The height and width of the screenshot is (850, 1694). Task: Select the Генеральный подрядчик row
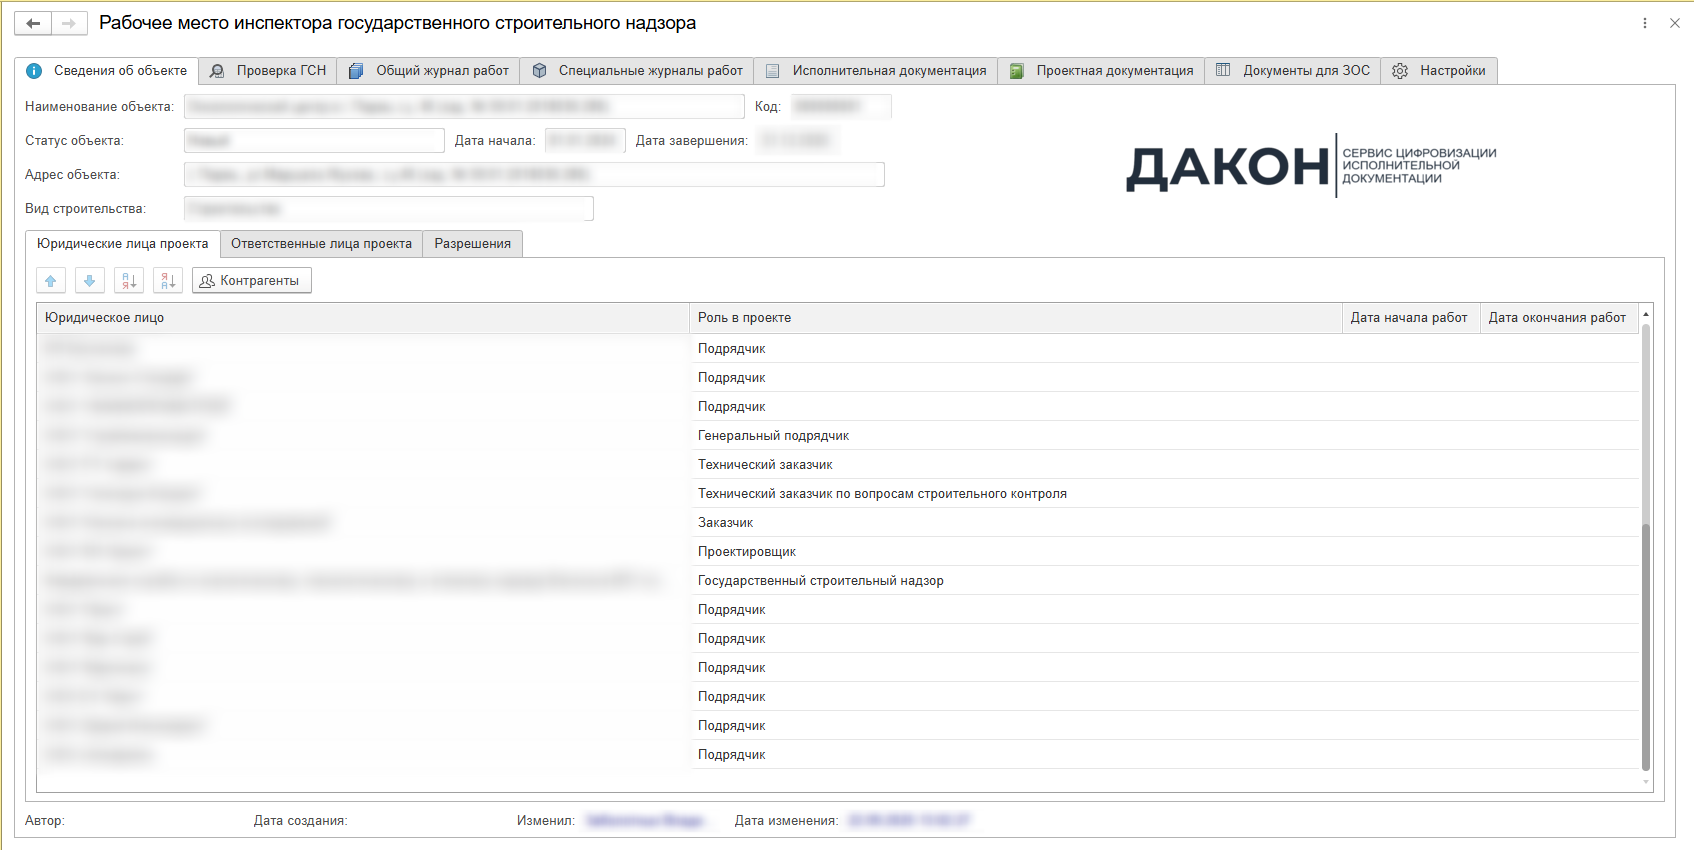pyautogui.click(x=773, y=436)
